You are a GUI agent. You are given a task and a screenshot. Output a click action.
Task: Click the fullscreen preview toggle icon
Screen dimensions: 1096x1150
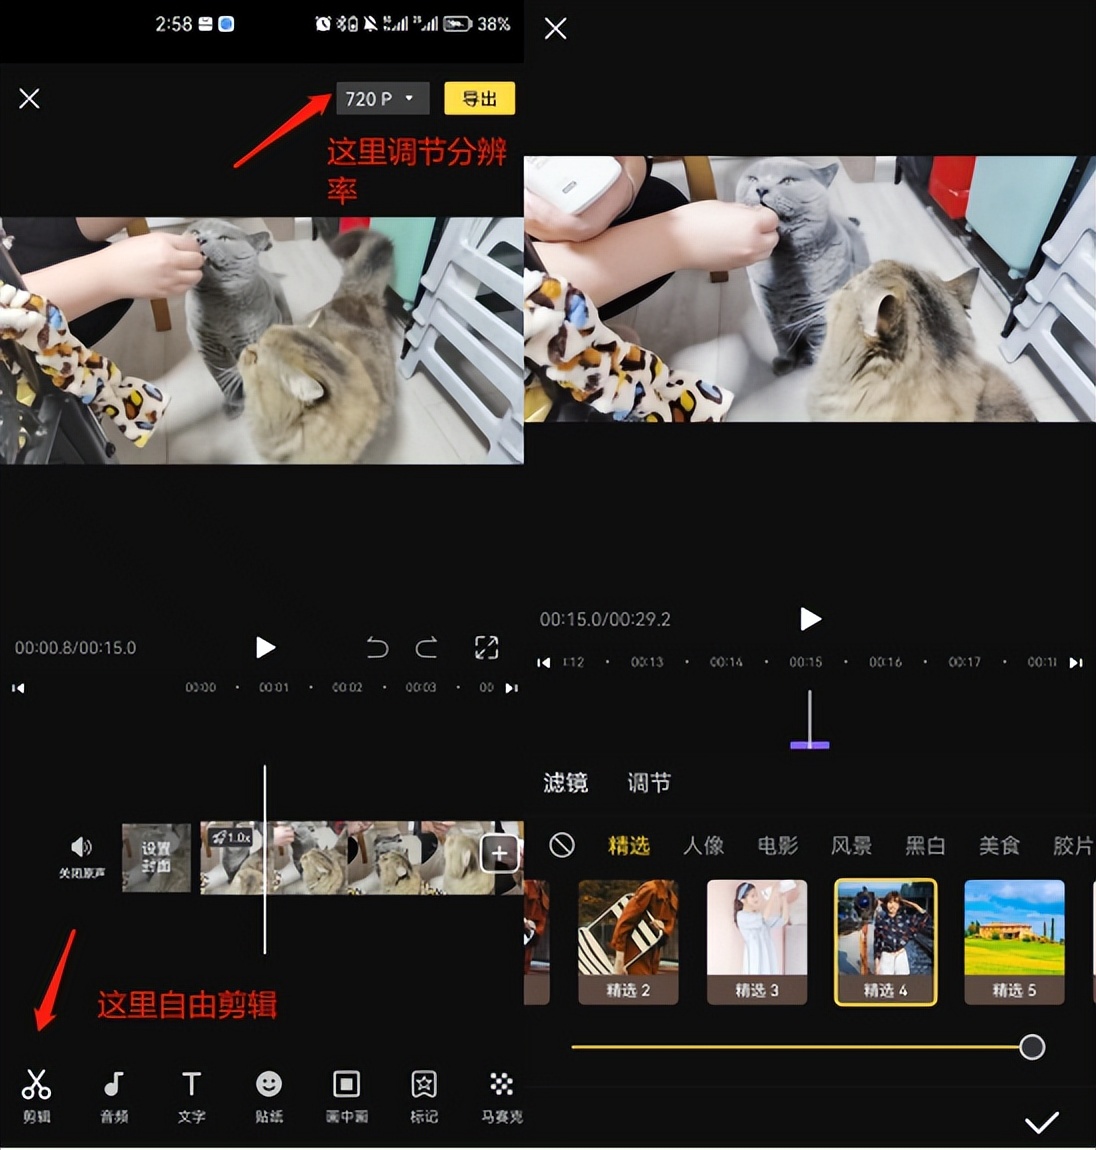486,648
